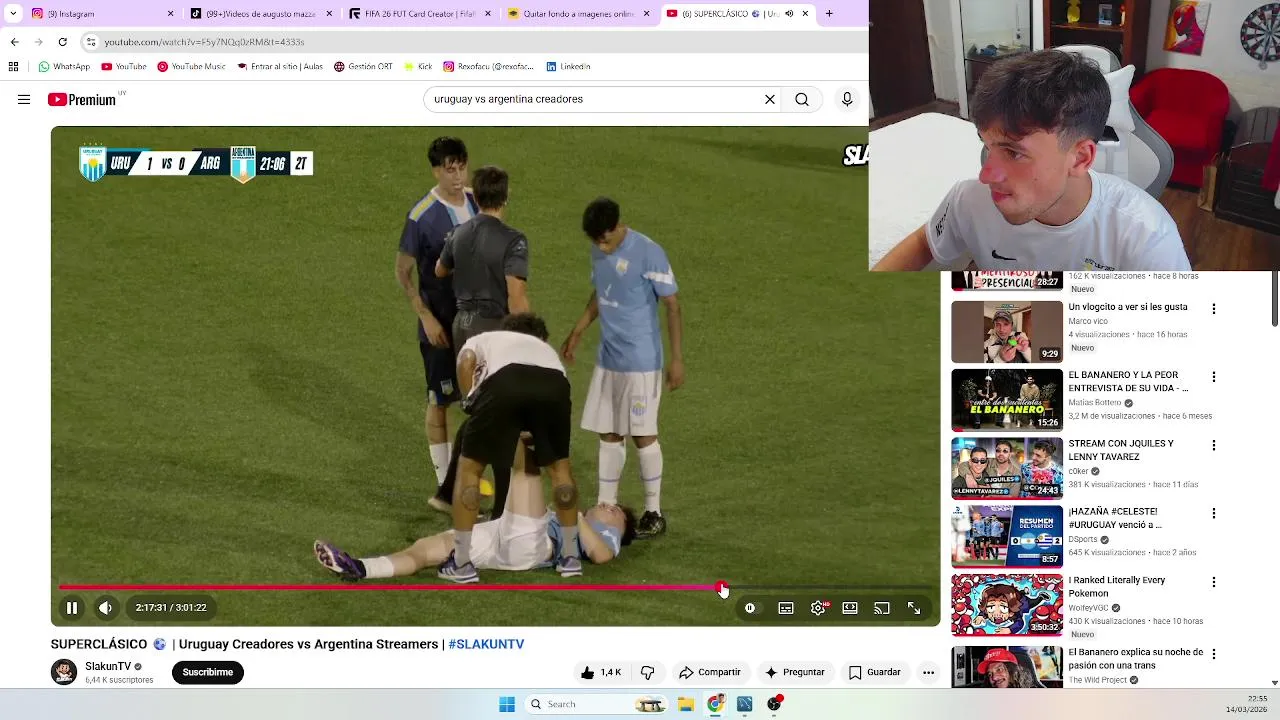Open the SlakunTV channel avatar

tap(64, 672)
